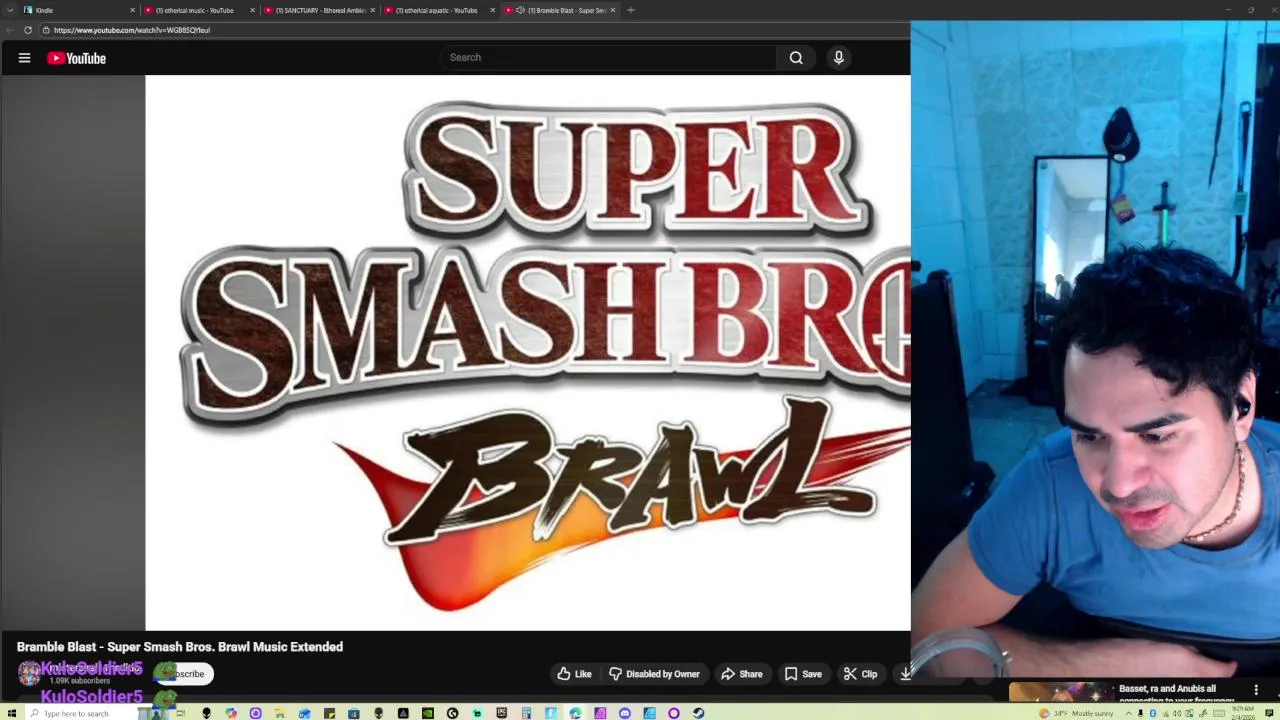Open the YouTube hamburger guide menu
This screenshot has height=720, width=1280.
click(24, 58)
